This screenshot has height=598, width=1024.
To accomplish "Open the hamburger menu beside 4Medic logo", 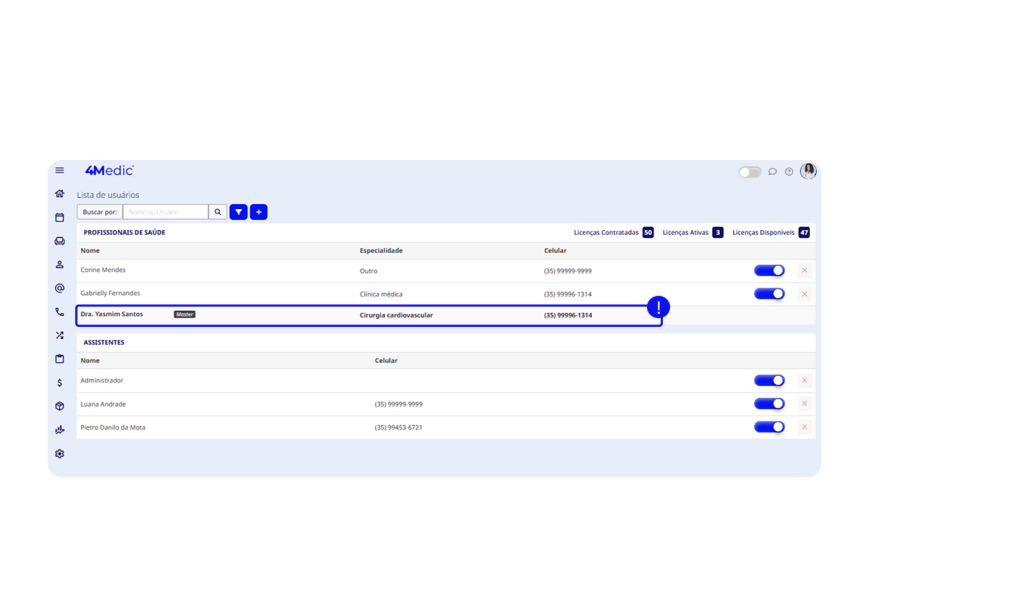I will (x=60, y=171).
